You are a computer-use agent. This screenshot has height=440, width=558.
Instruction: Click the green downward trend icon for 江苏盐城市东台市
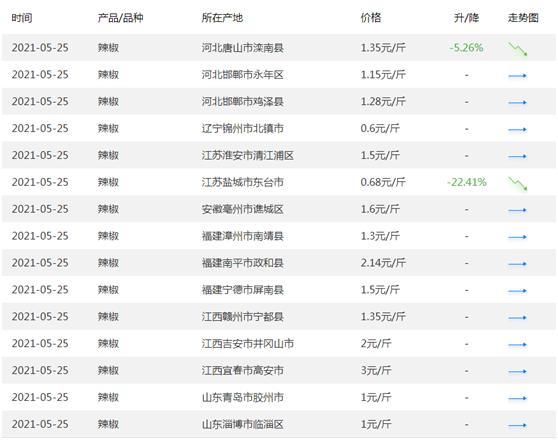[x=517, y=184]
